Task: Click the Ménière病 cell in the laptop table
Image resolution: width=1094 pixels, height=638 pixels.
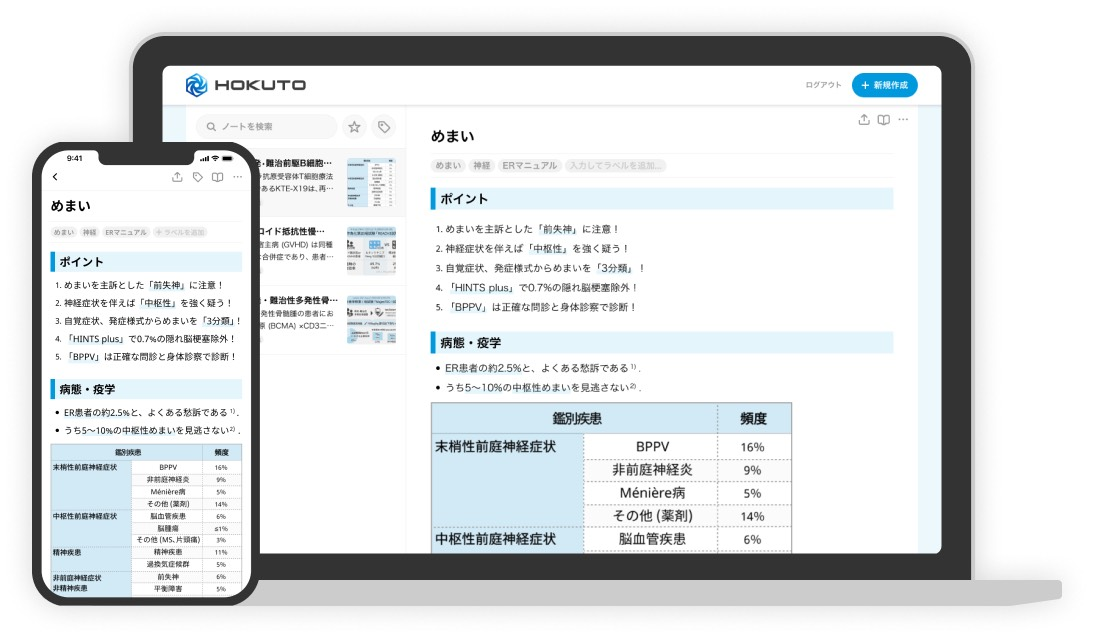Action: [x=651, y=493]
